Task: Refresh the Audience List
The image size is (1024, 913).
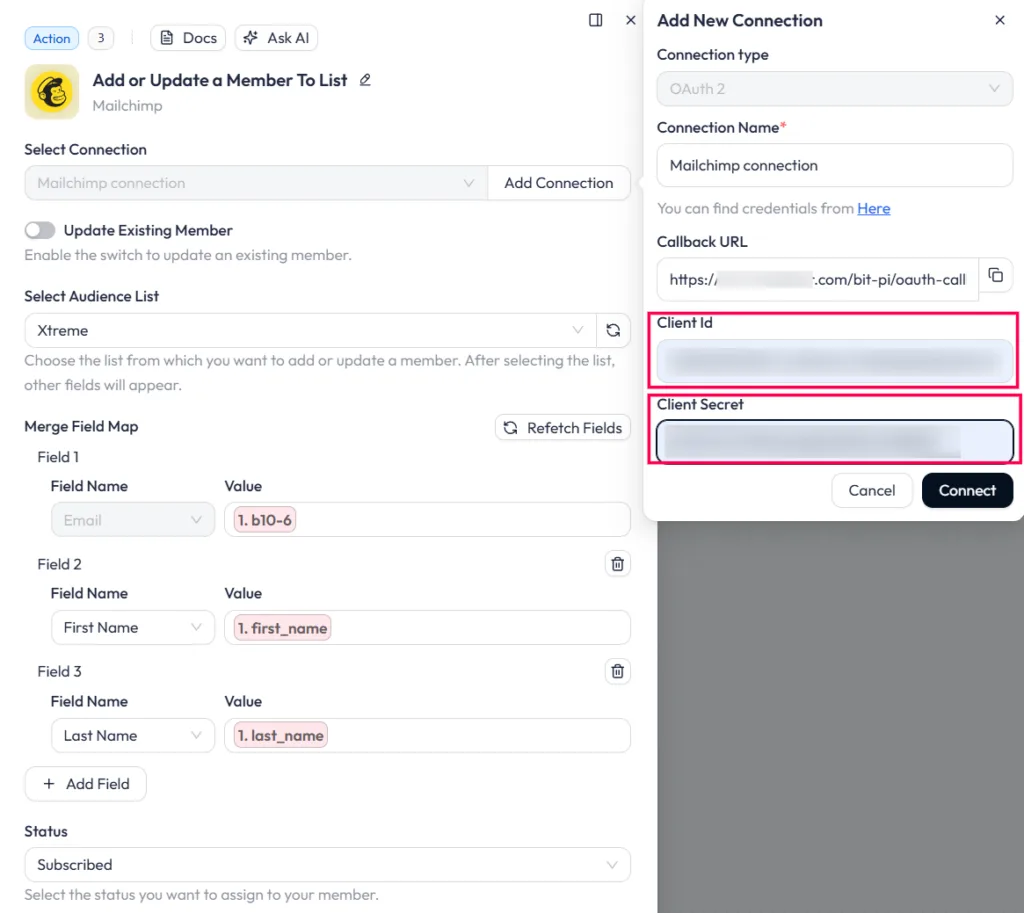Action: click(613, 330)
